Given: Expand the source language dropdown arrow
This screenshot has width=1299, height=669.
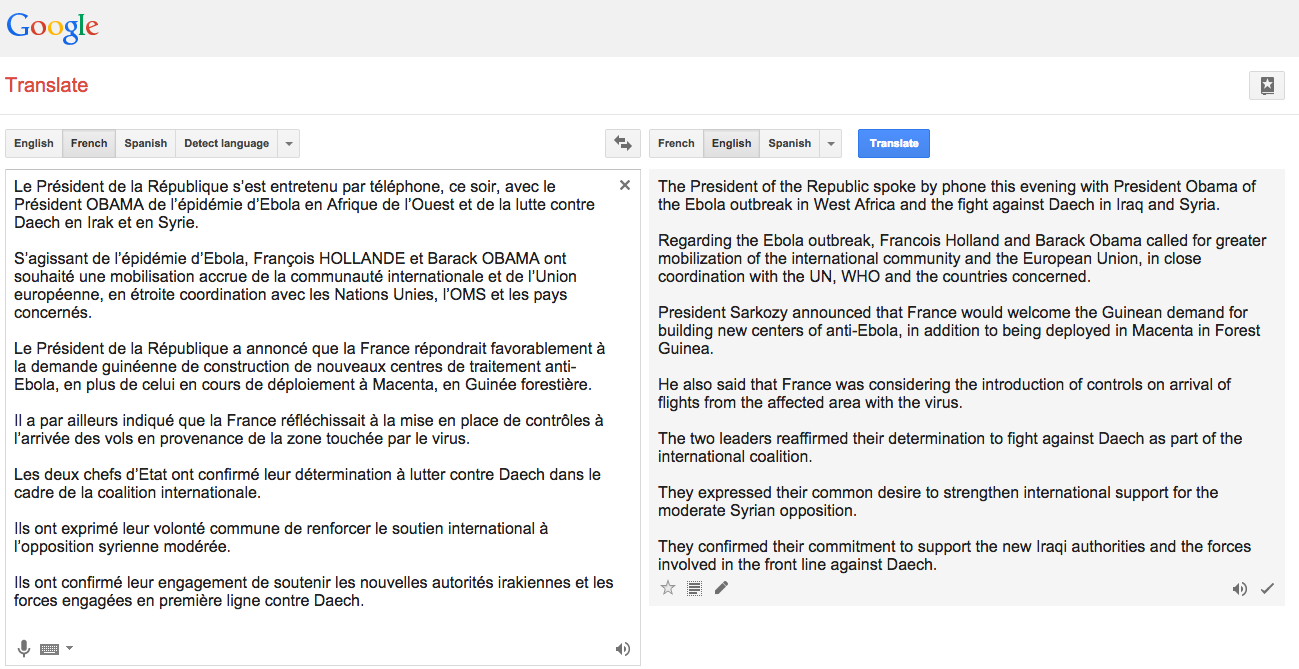Looking at the screenshot, I should 289,143.
